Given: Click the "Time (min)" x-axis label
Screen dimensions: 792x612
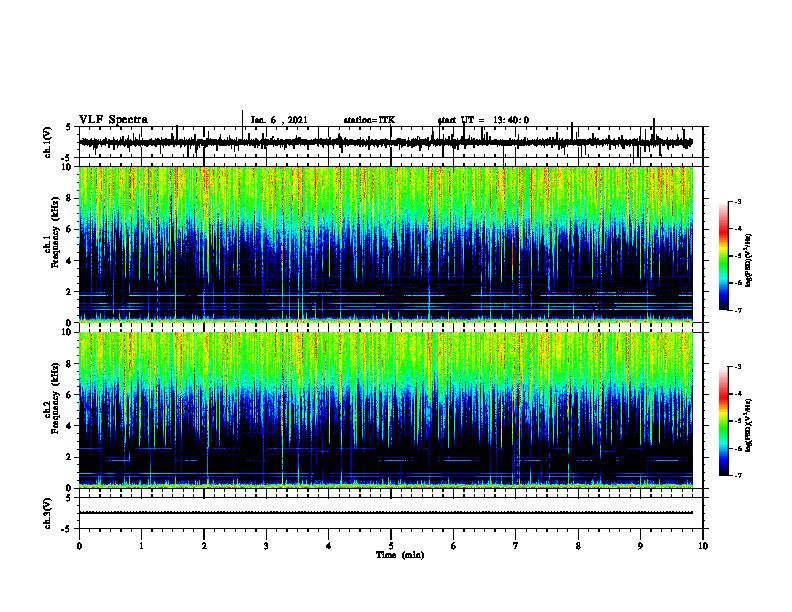Looking at the screenshot, I should pos(400,555).
